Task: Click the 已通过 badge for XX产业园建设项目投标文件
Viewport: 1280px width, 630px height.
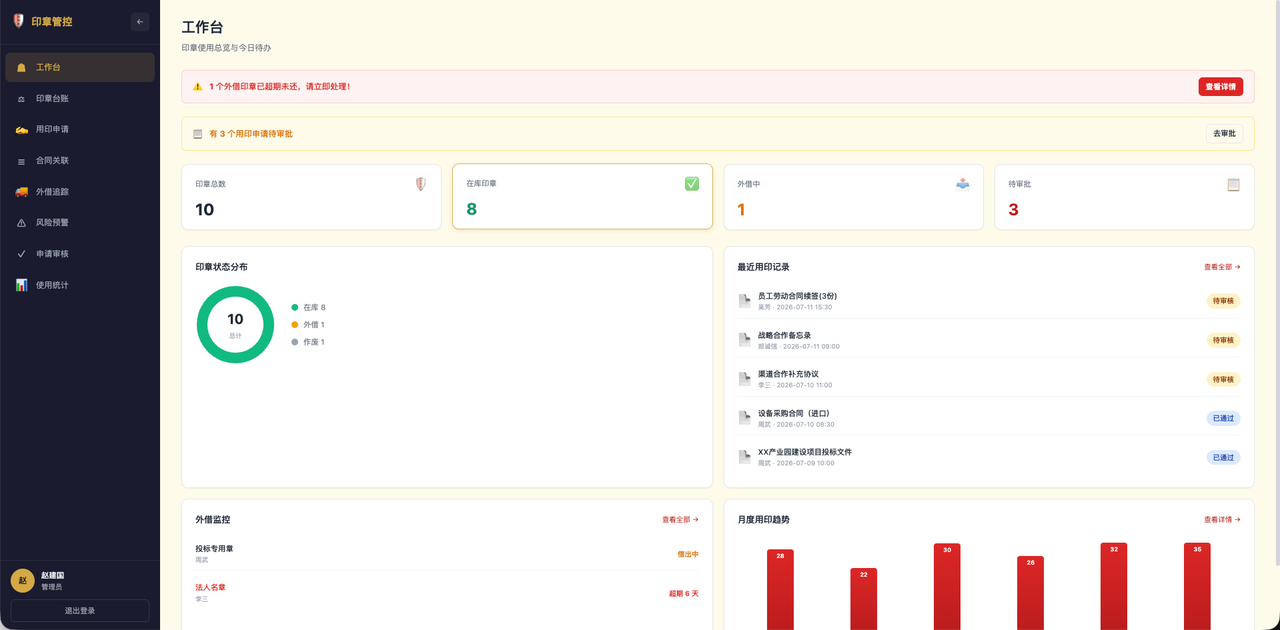Action: pyautogui.click(x=1223, y=457)
